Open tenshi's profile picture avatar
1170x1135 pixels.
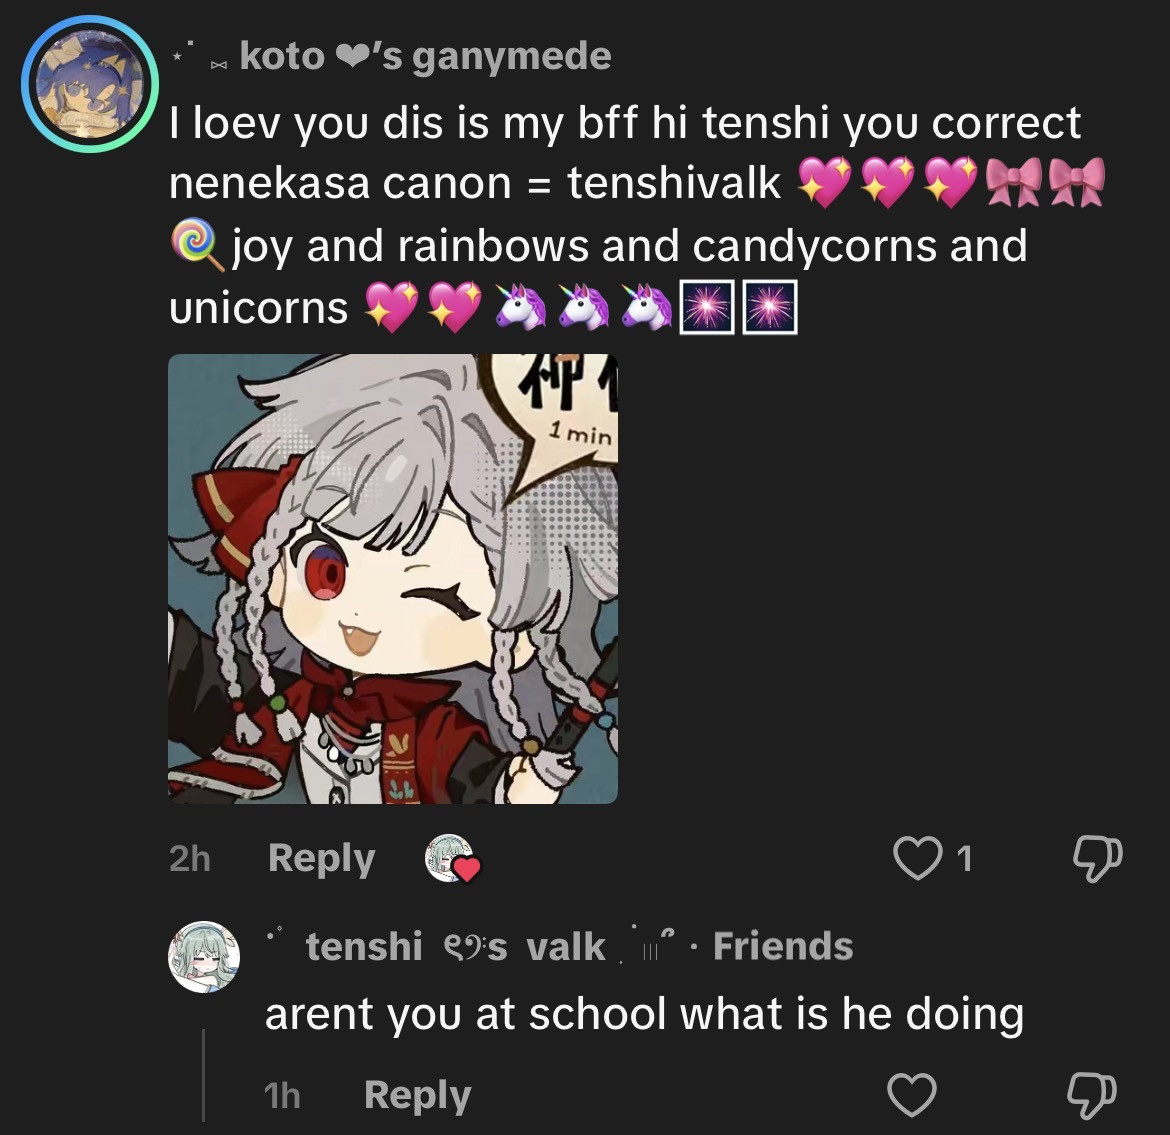(204, 956)
